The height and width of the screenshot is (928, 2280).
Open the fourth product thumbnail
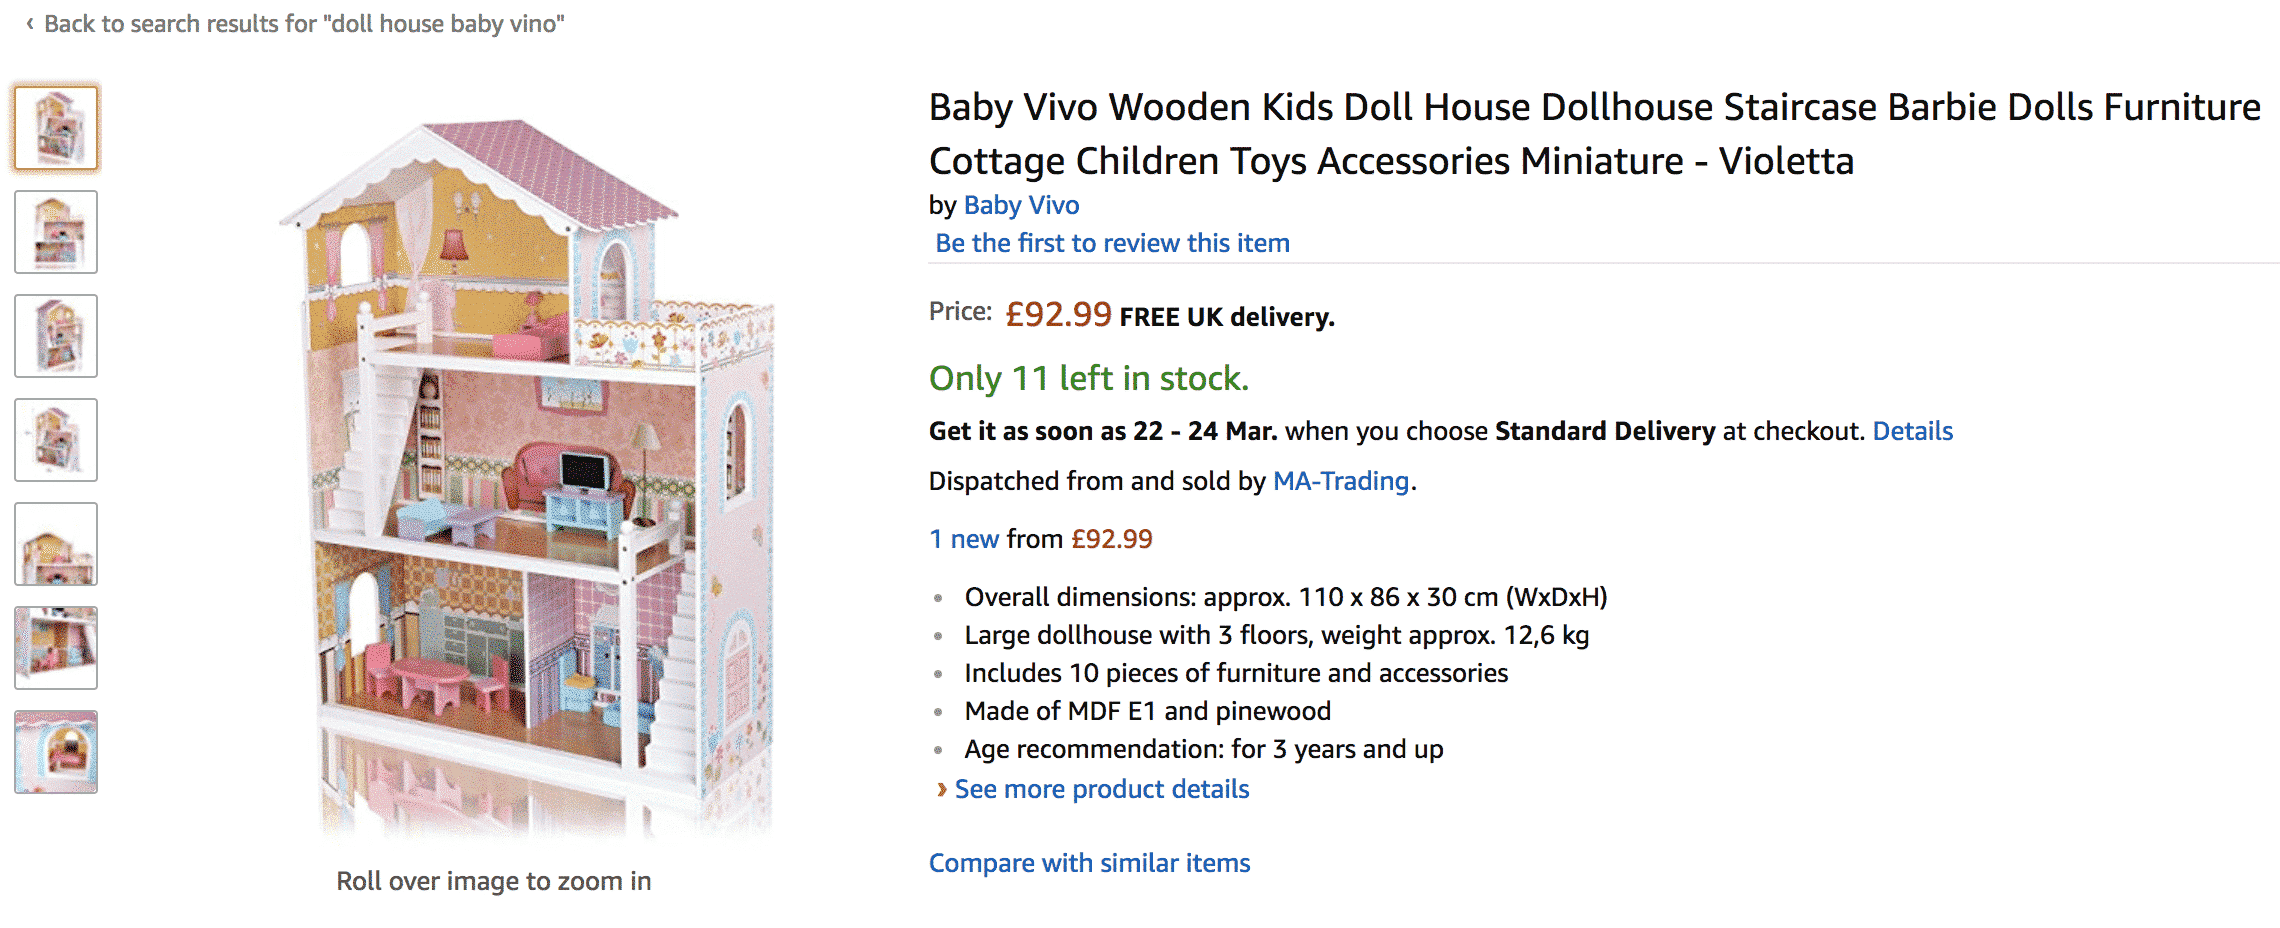click(x=56, y=440)
